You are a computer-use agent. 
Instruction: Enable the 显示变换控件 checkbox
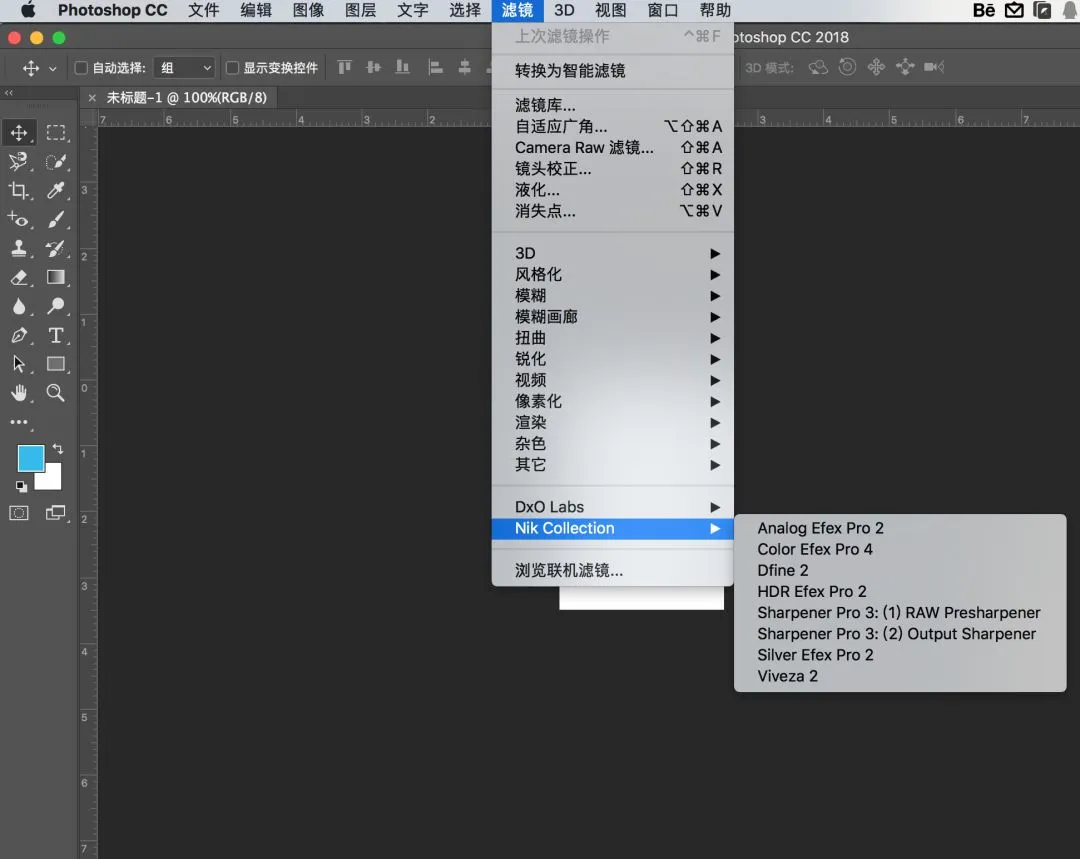click(x=232, y=68)
